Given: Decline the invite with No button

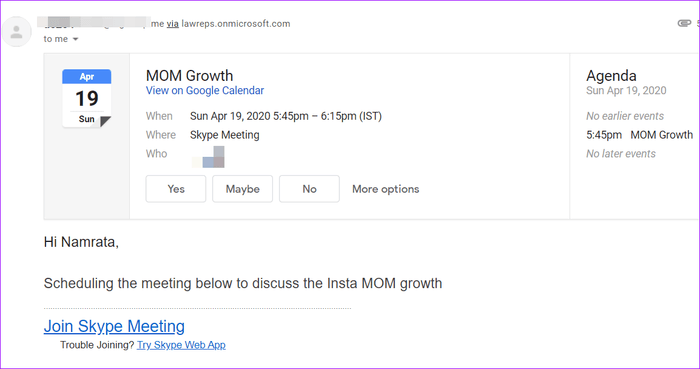Looking at the screenshot, I should point(309,189).
